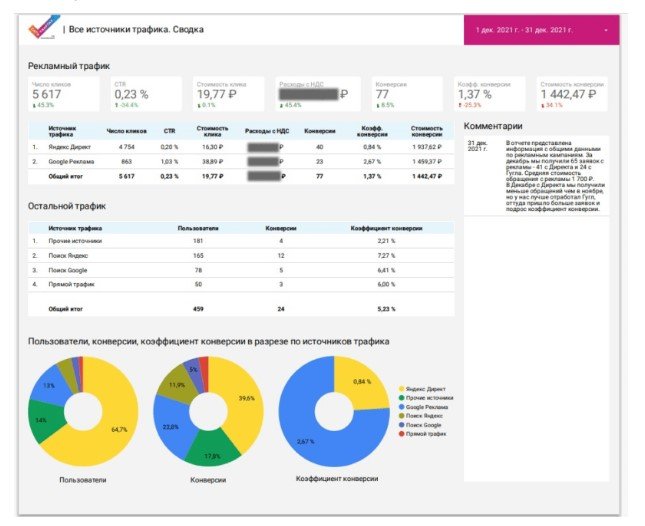Click the comment text in Комментарии panel

[x=555, y=176]
